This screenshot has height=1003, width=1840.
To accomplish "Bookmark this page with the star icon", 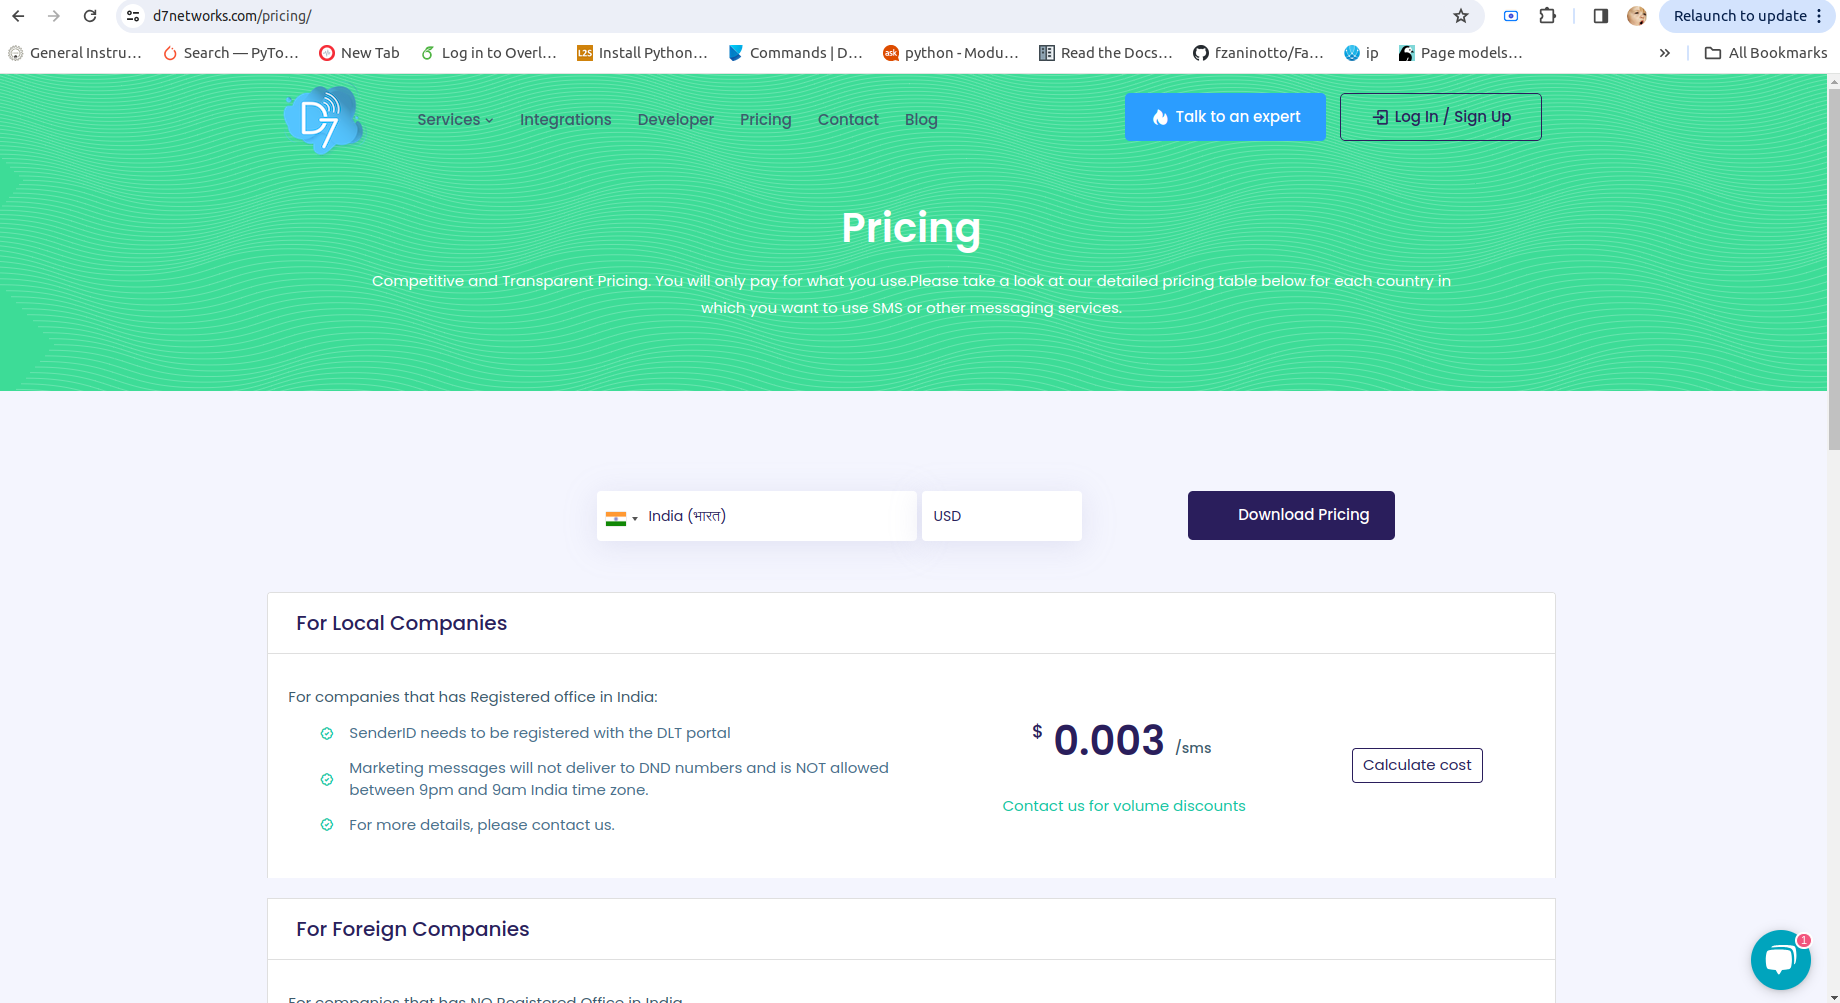I will [1461, 16].
